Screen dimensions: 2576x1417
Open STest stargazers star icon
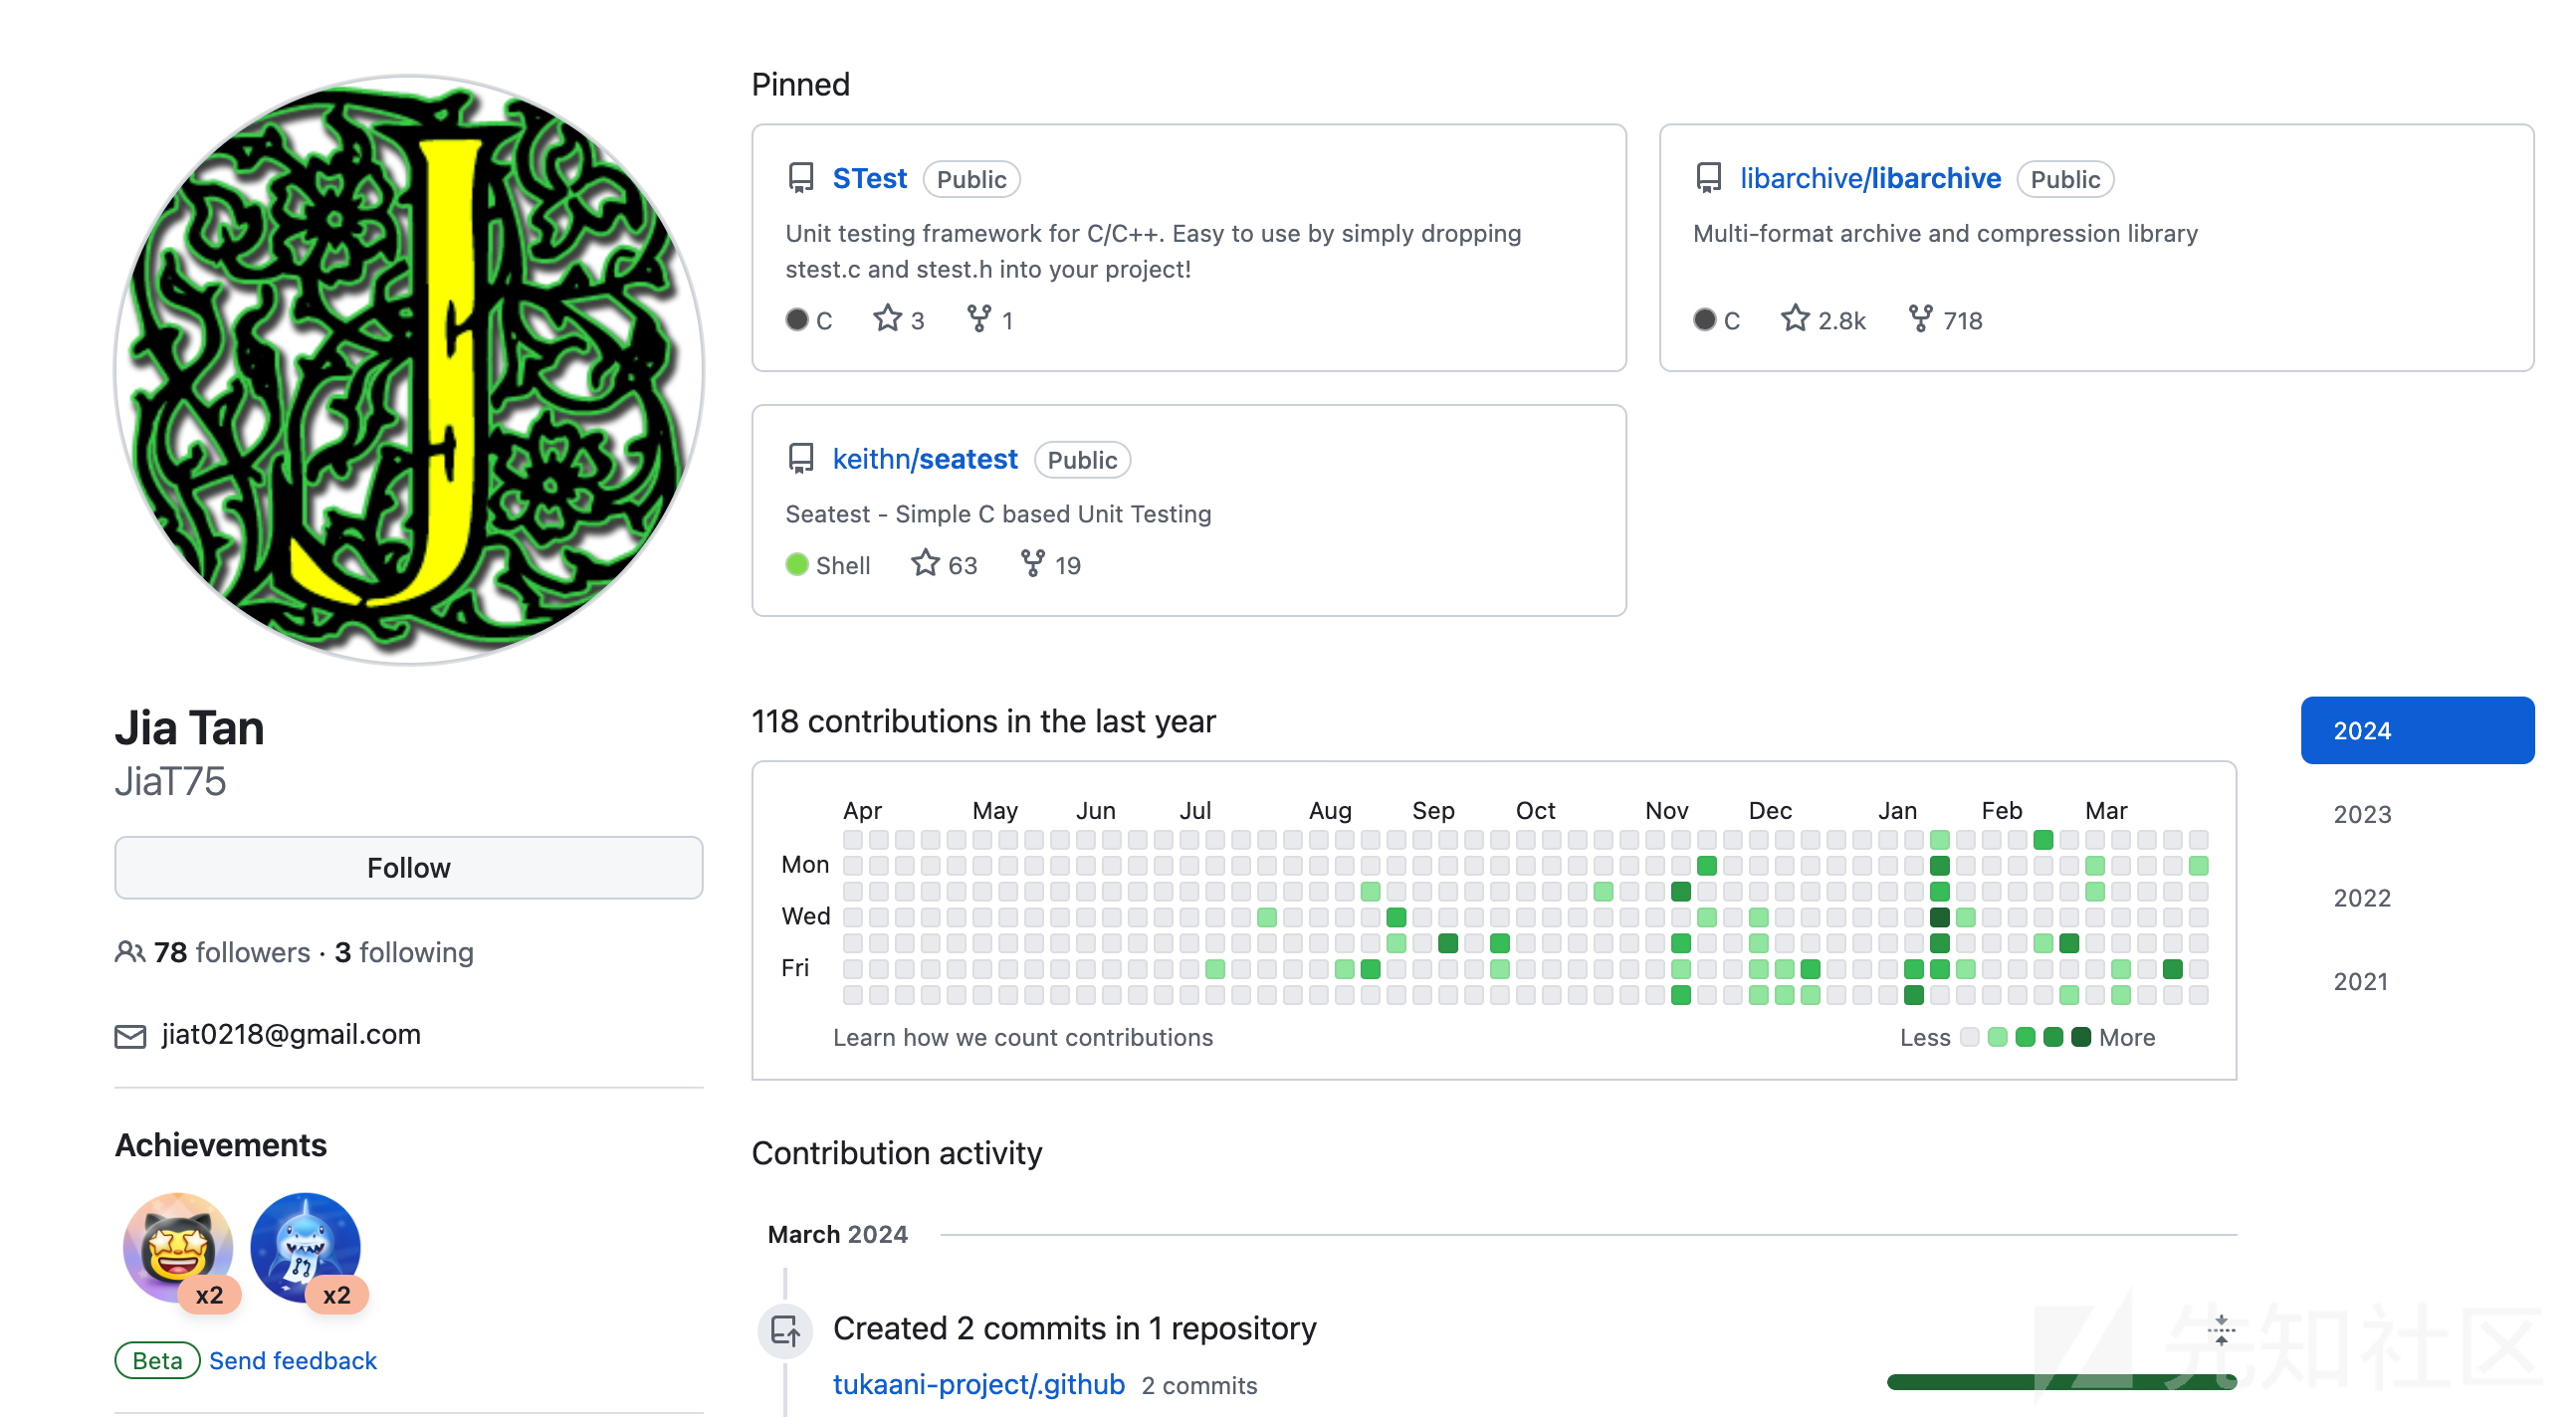pos(887,319)
